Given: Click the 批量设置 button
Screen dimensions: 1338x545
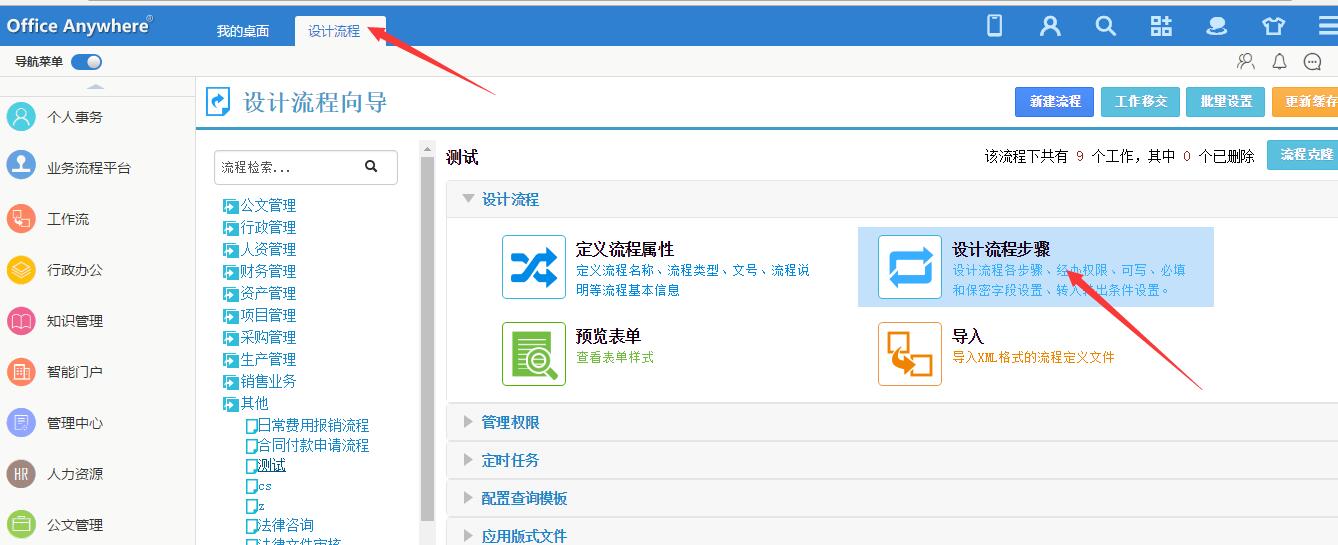Looking at the screenshot, I should pos(1226,102).
